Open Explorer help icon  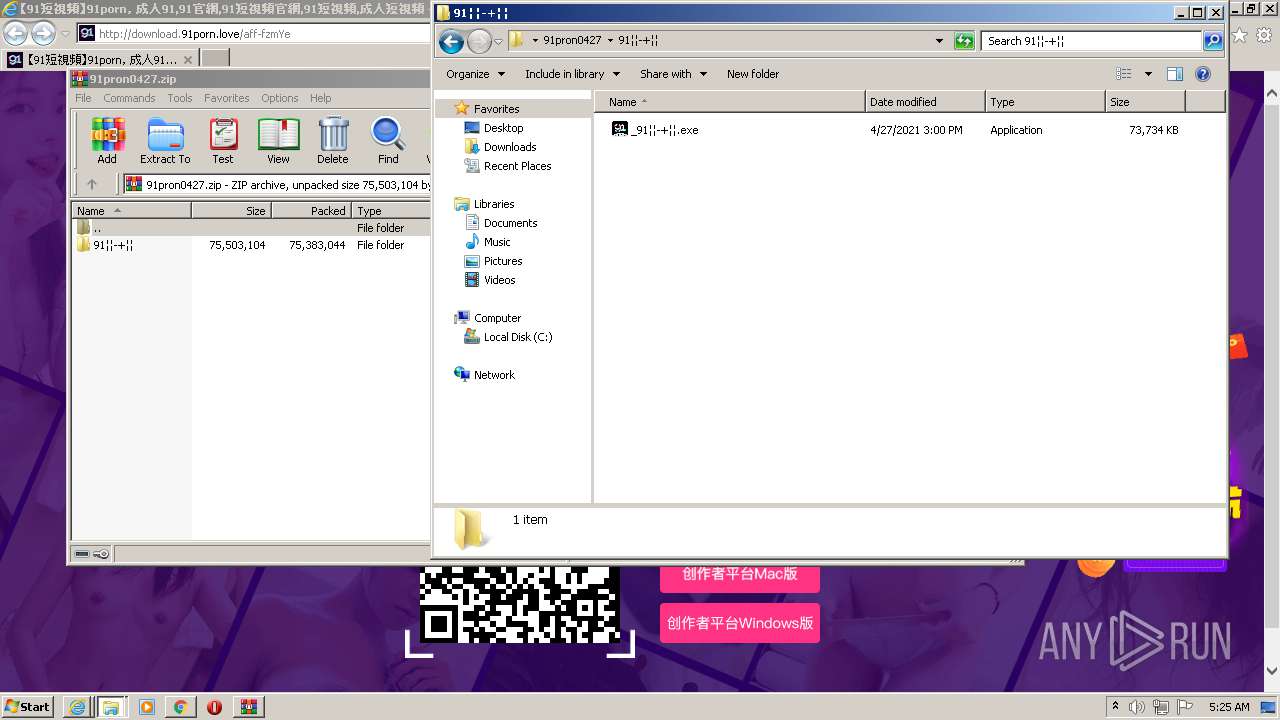click(x=1203, y=74)
